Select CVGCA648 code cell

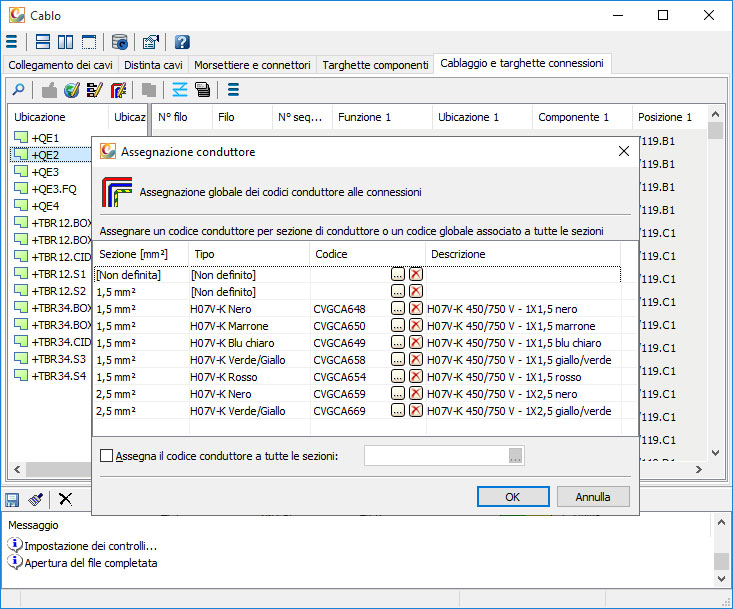(x=339, y=309)
